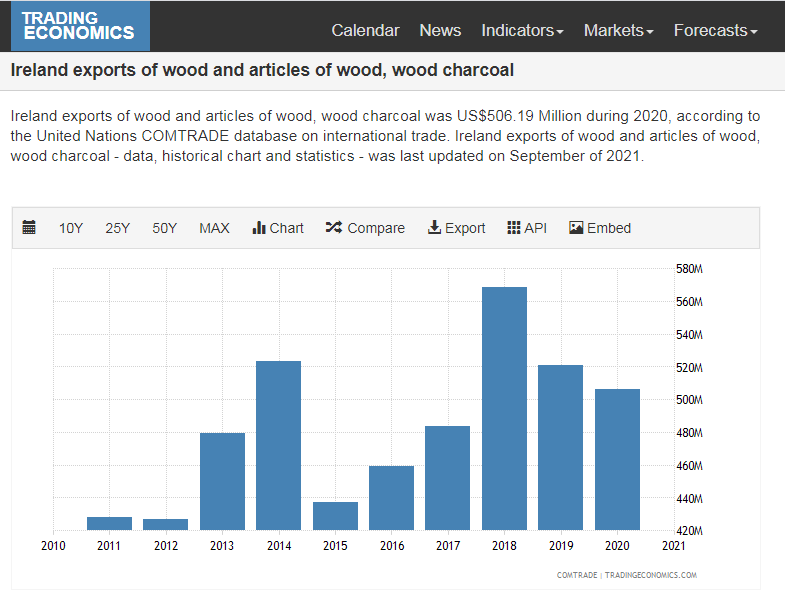Switch chart range to 25Y
785x612 pixels.
coord(118,228)
